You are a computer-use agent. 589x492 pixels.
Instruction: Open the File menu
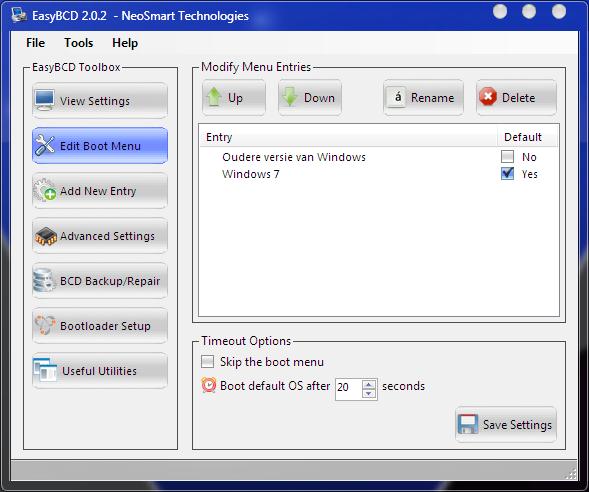[x=36, y=43]
